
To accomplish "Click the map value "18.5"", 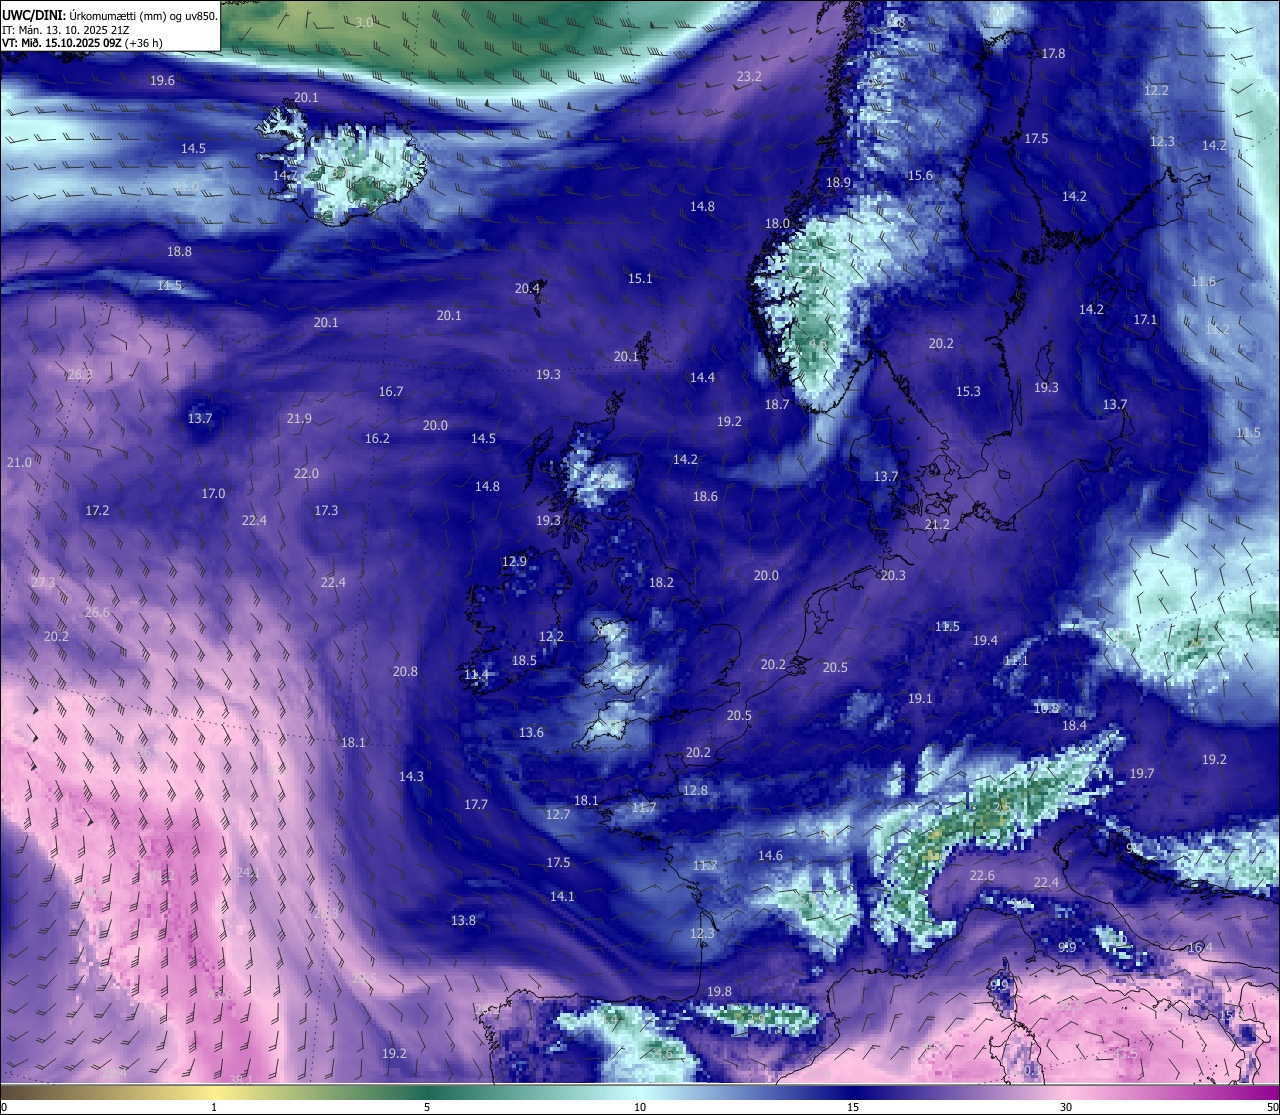I will click(x=524, y=661).
